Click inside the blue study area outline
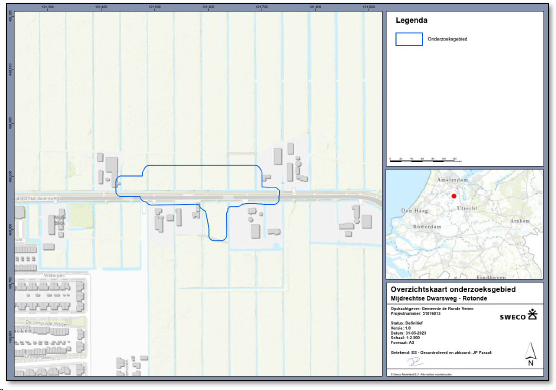The height and width of the screenshot is (390, 556). [x=200, y=181]
